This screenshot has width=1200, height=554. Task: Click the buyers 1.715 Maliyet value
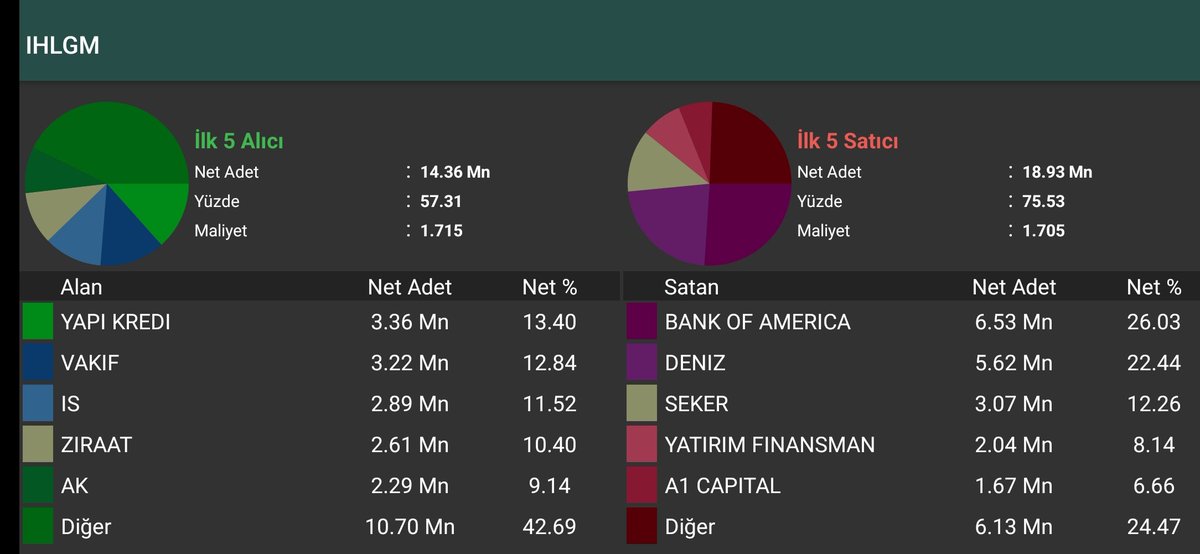441,230
